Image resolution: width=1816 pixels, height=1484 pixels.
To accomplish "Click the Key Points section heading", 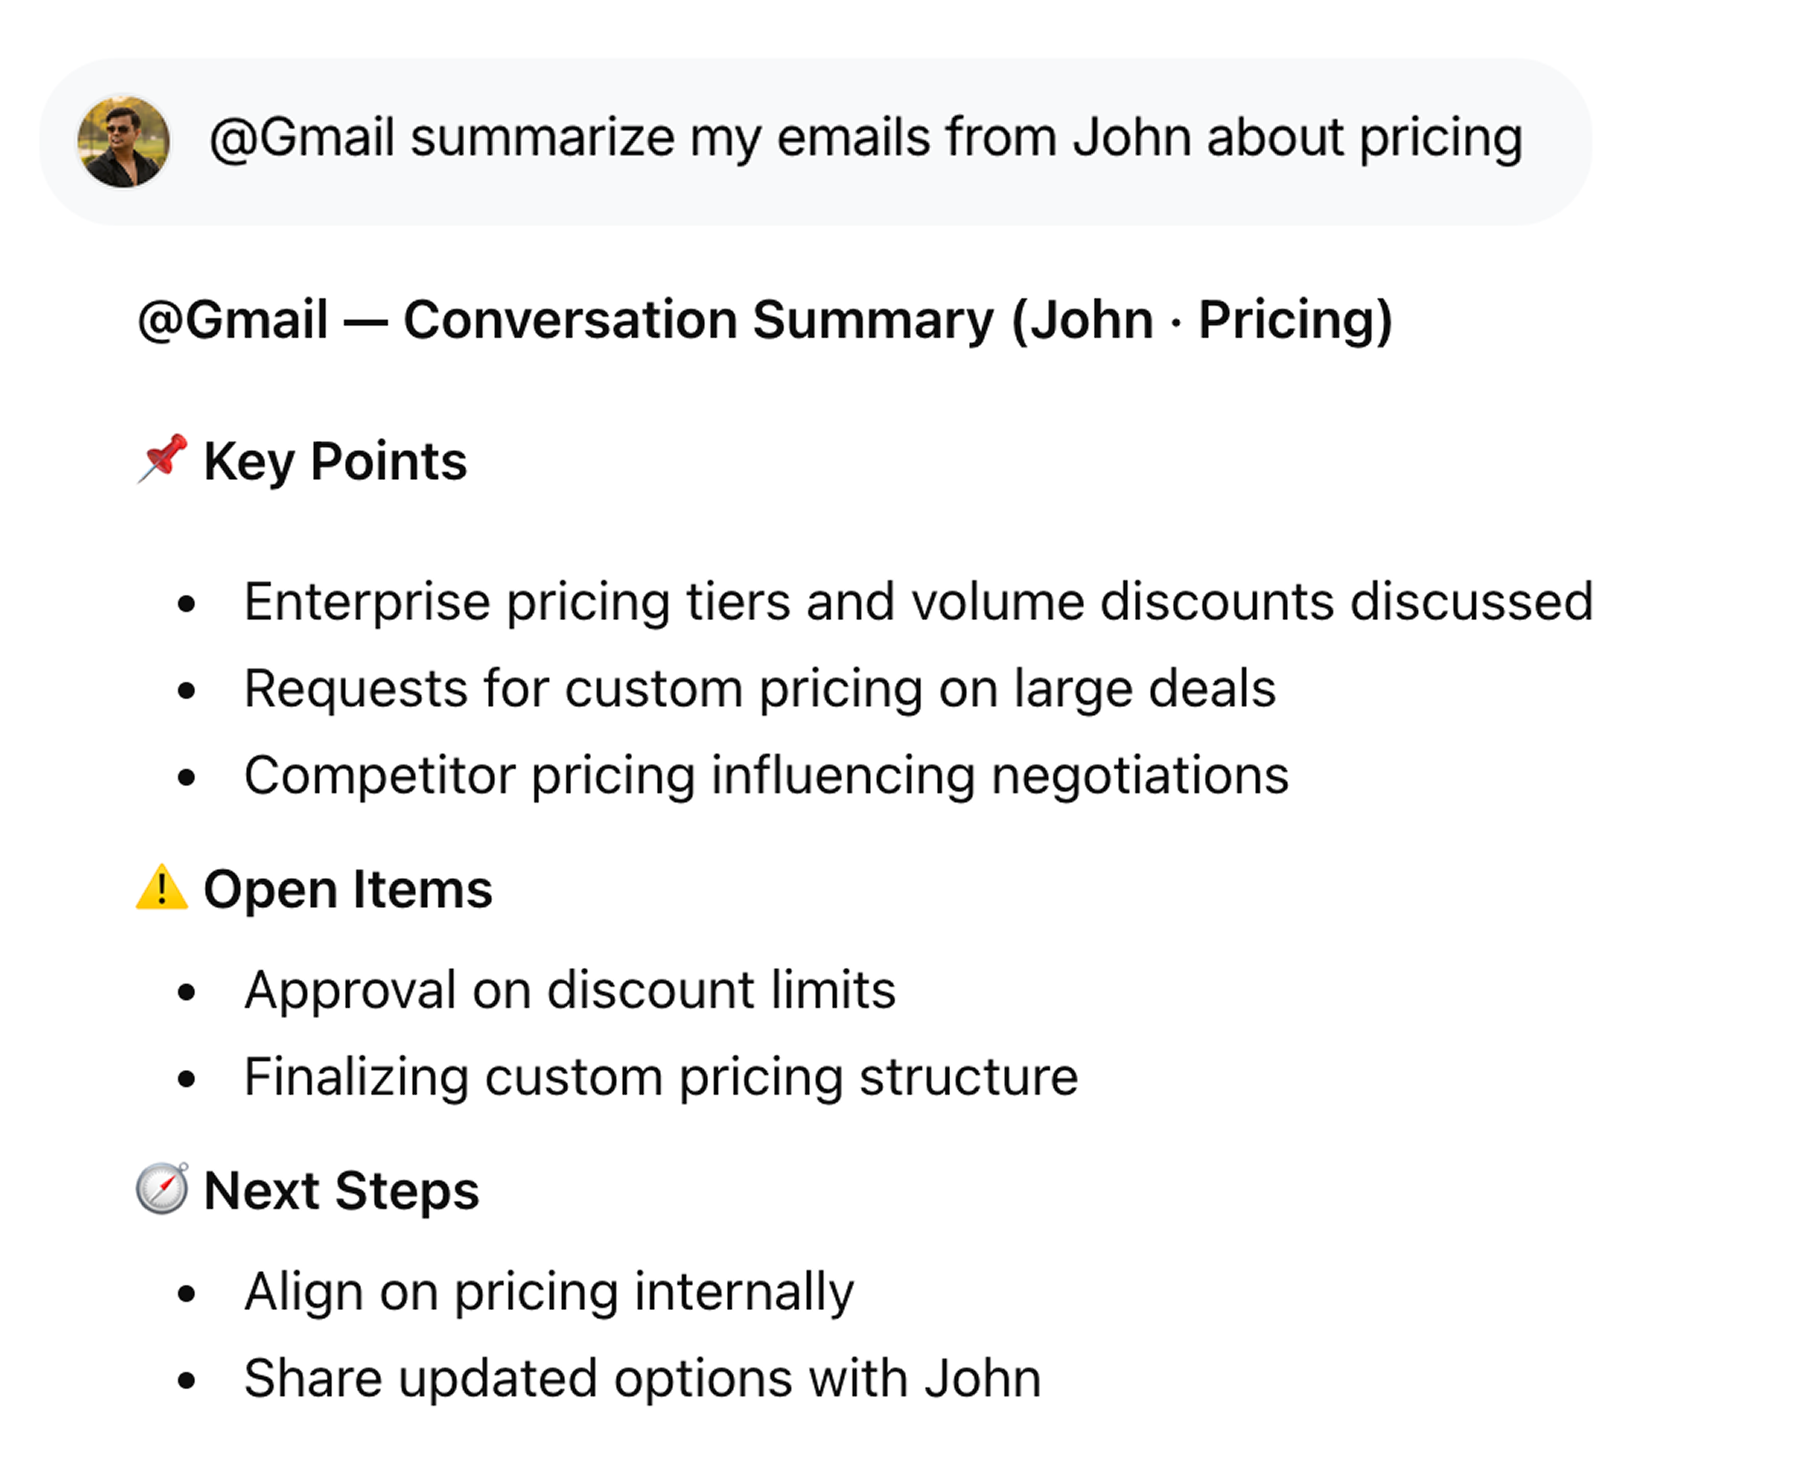I will tap(335, 460).
